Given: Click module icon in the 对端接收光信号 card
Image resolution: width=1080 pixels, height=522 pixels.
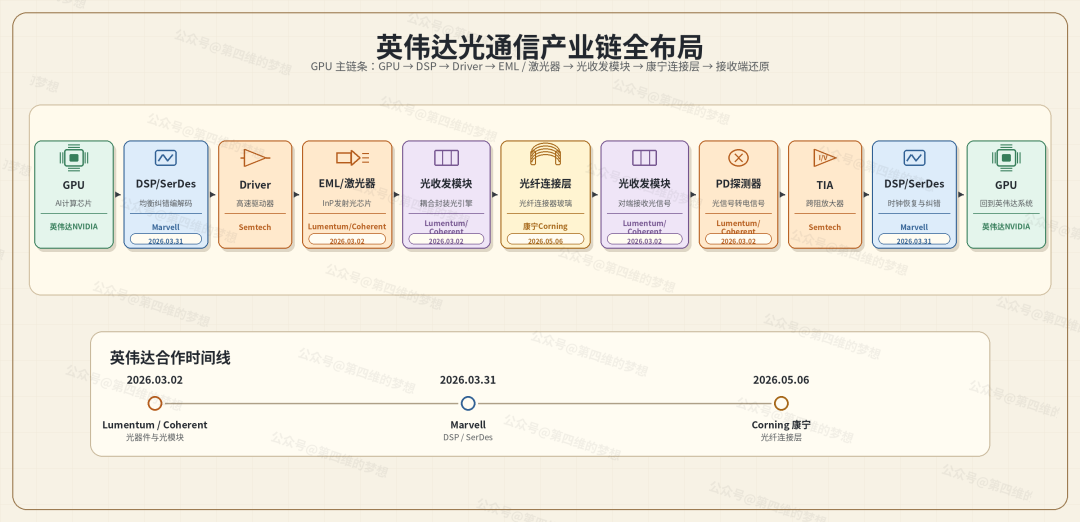Looking at the screenshot, I should coord(644,158).
